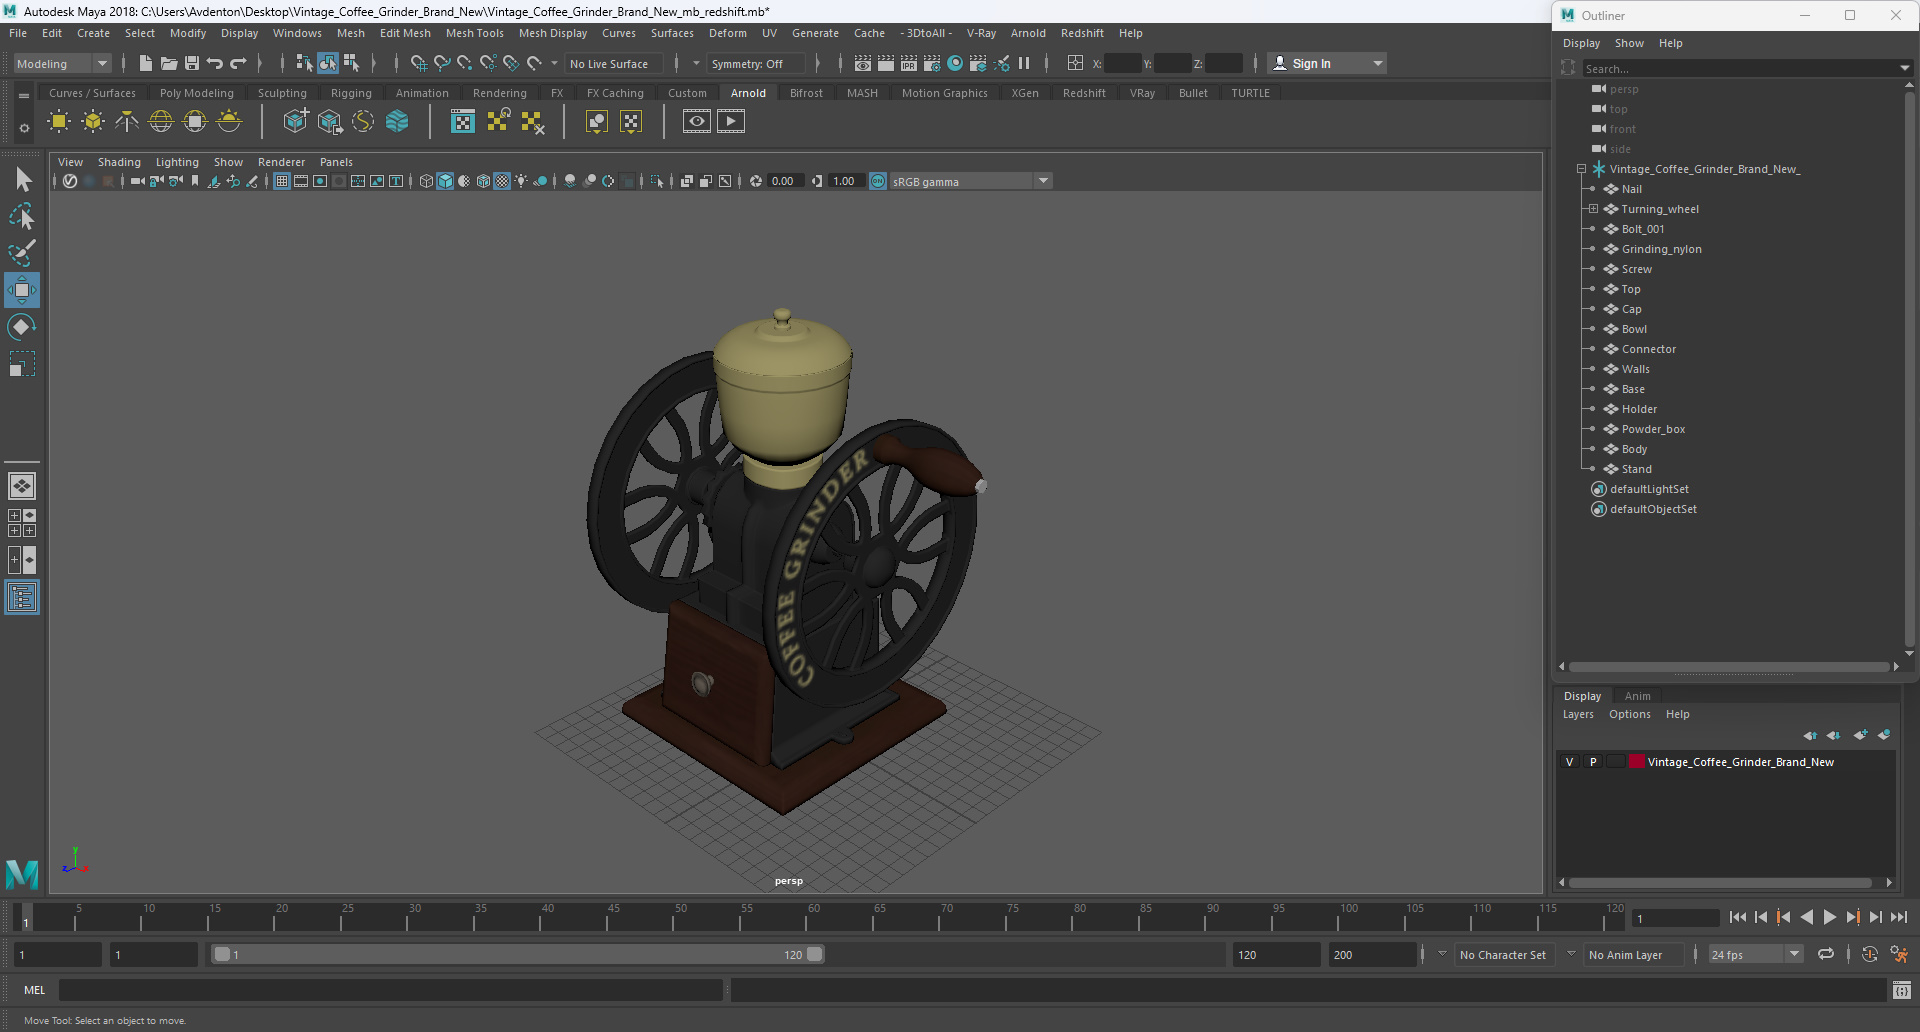
Task: Click the viewport grid toggle icon
Action: click(x=282, y=181)
